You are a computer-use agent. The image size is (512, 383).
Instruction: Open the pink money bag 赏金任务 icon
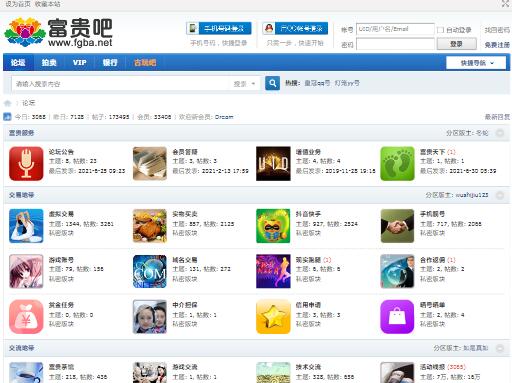click(26, 317)
